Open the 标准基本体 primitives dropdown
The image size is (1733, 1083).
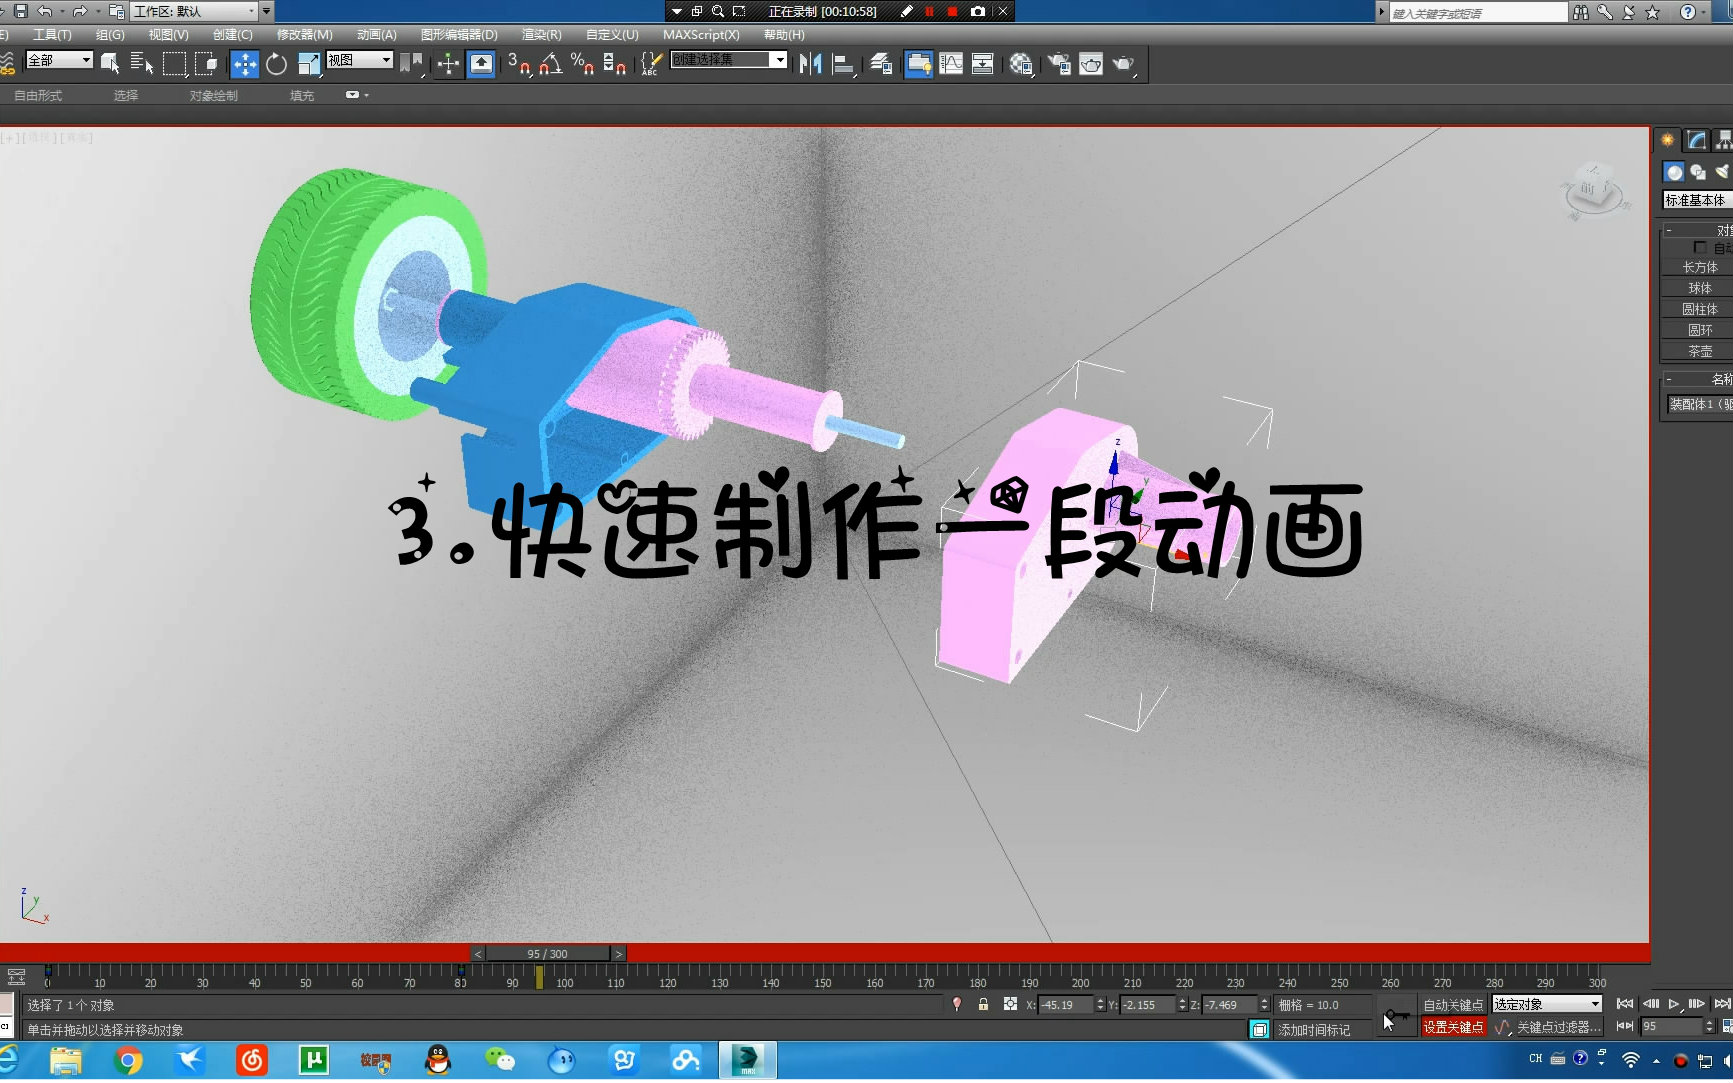1697,200
